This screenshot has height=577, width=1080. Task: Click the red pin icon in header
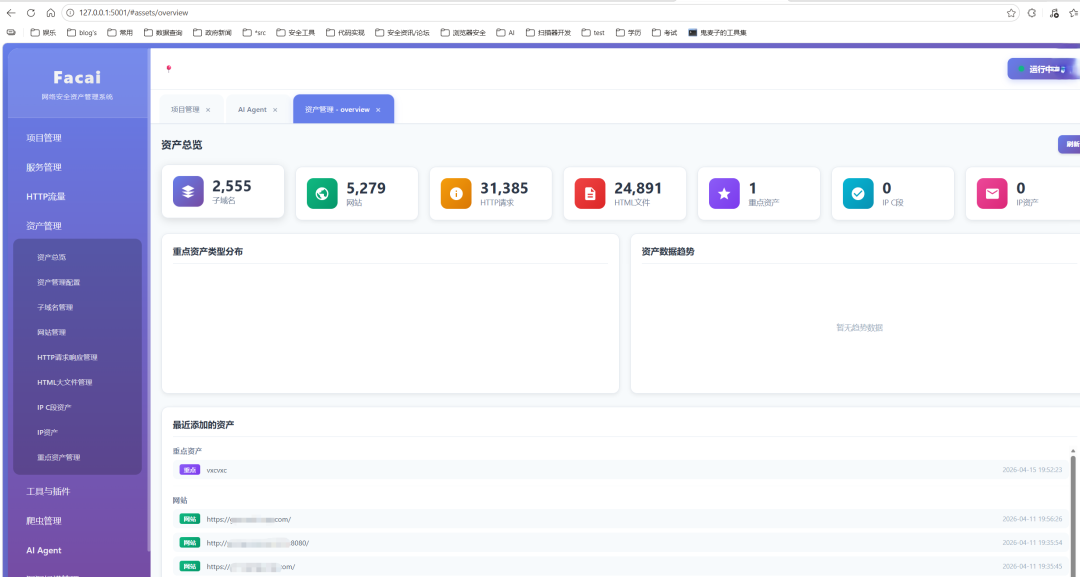point(169,69)
